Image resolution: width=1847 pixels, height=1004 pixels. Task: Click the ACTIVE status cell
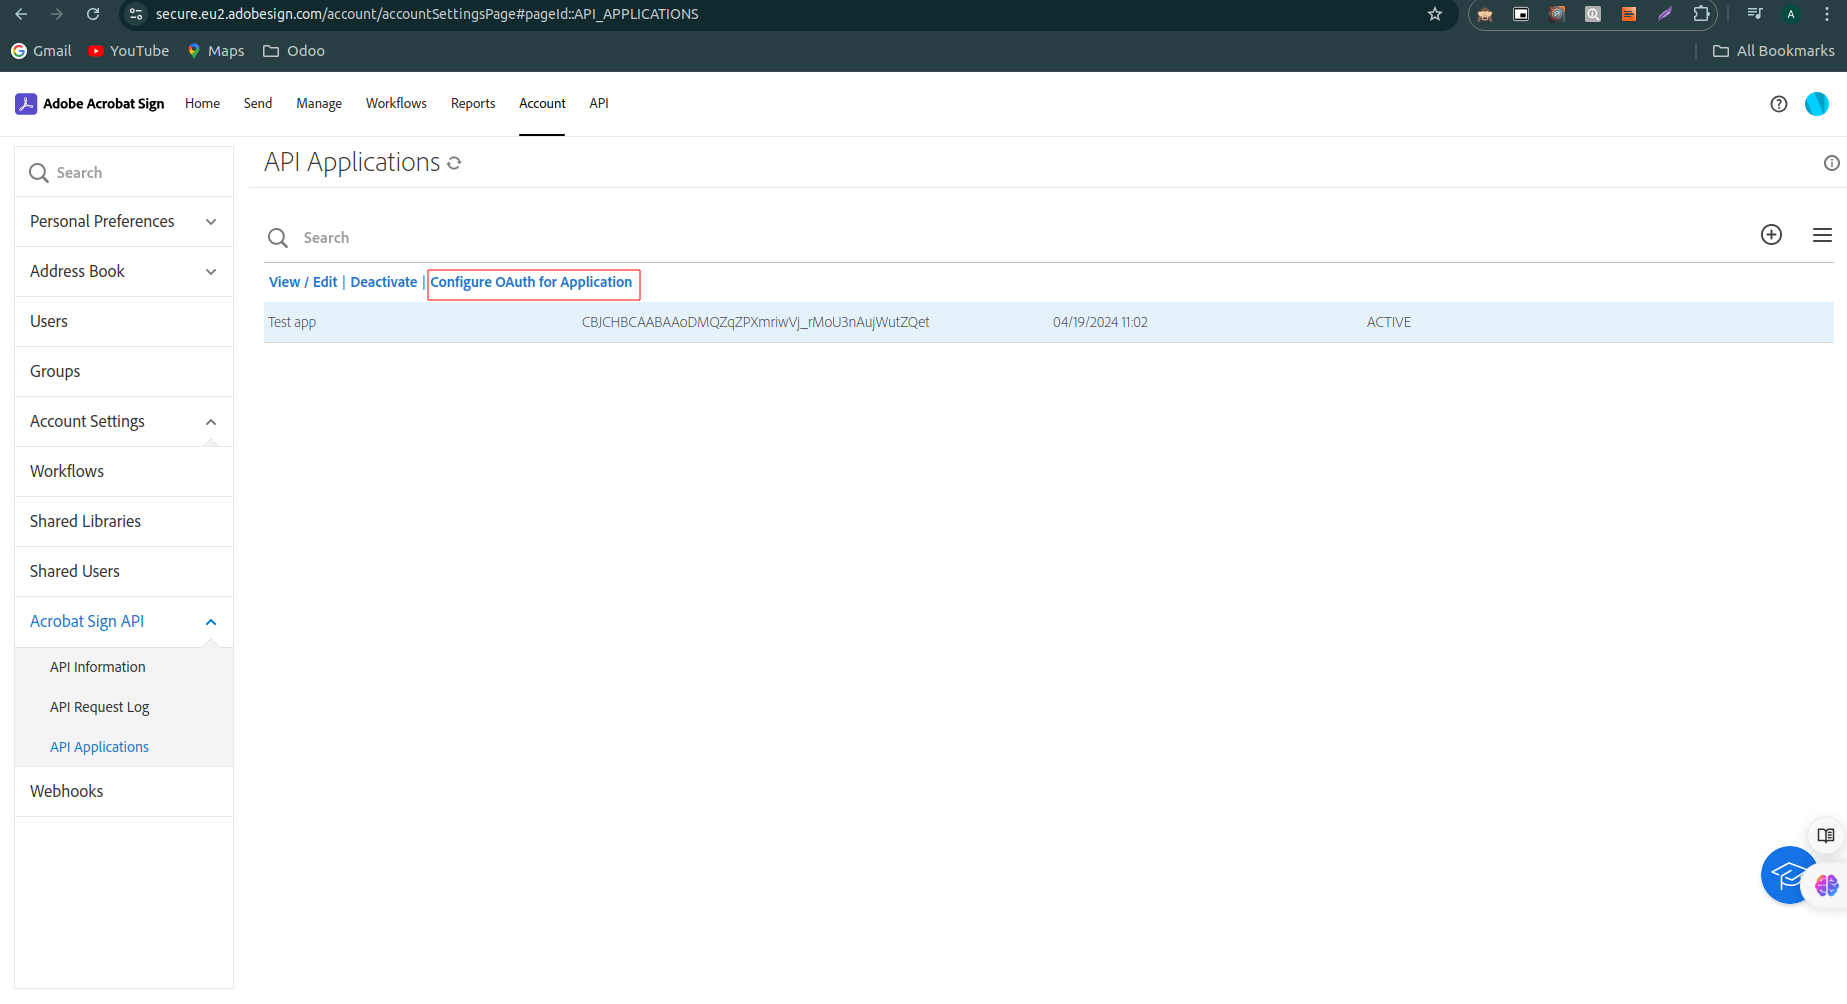pyautogui.click(x=1389, y=323)
